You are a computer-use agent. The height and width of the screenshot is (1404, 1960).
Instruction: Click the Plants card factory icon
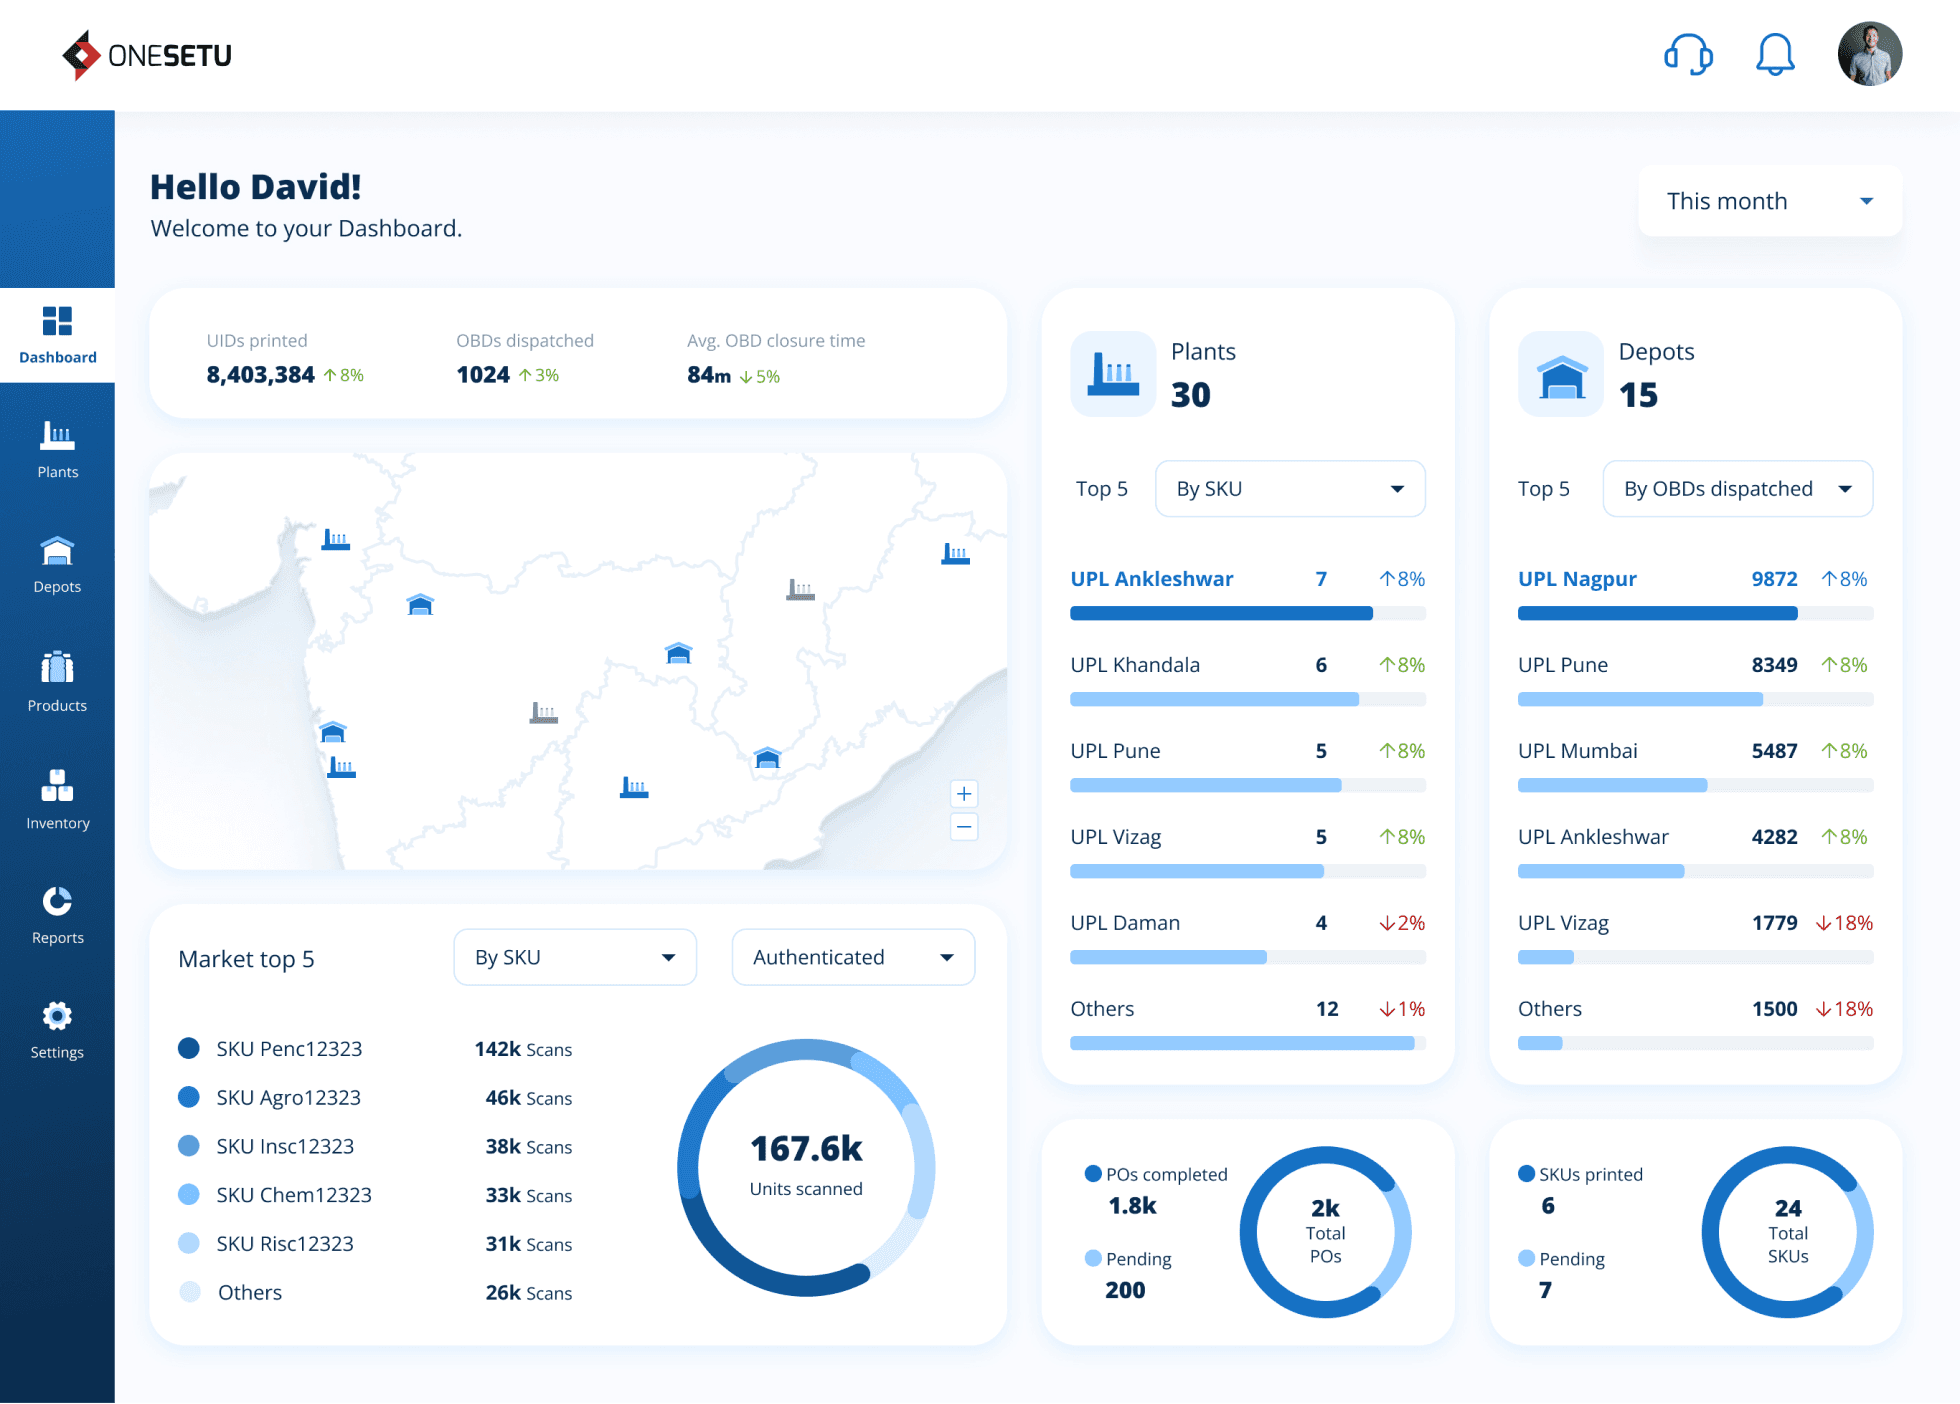click(1114, 374)
